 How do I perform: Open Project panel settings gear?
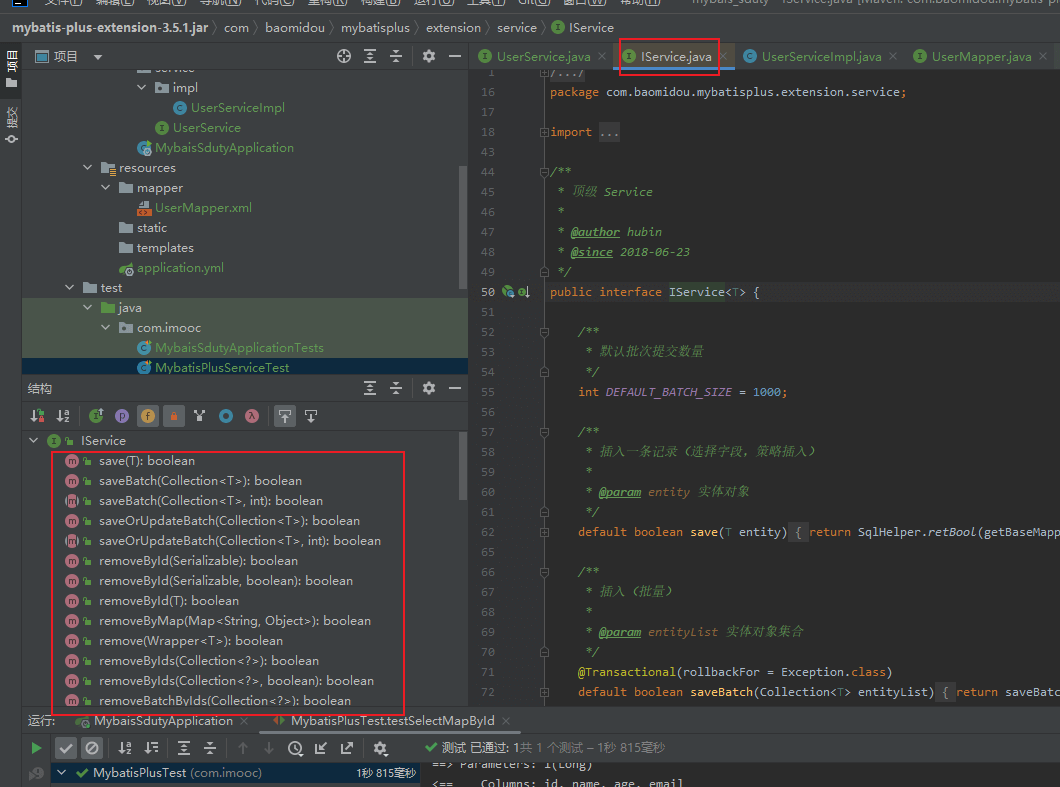coord(429,56)
